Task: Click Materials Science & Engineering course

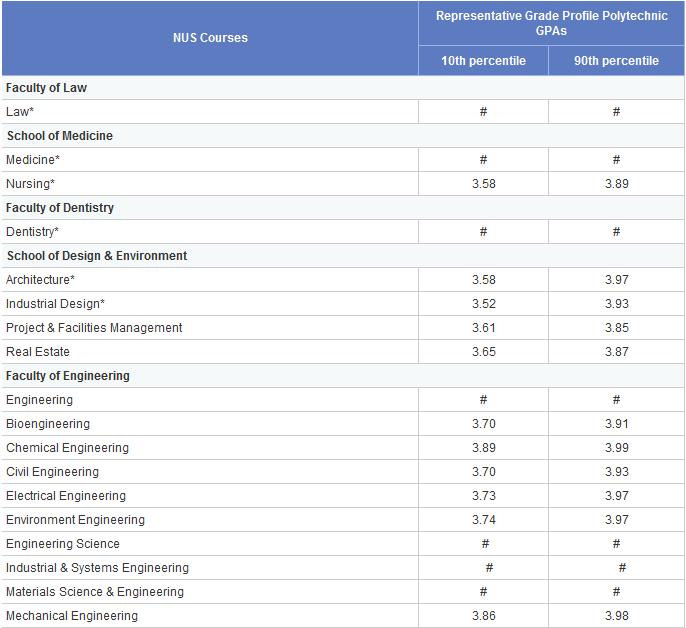Action: 95,592
